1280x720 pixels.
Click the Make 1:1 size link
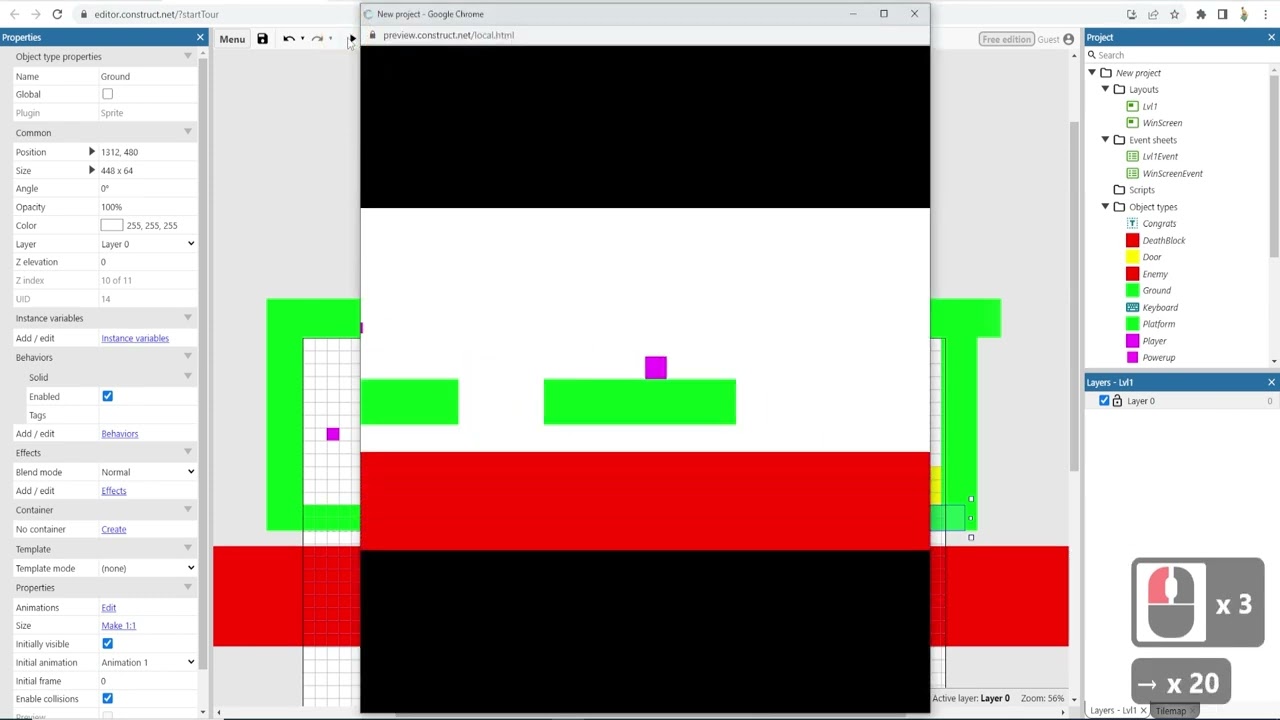pos(118,626)
